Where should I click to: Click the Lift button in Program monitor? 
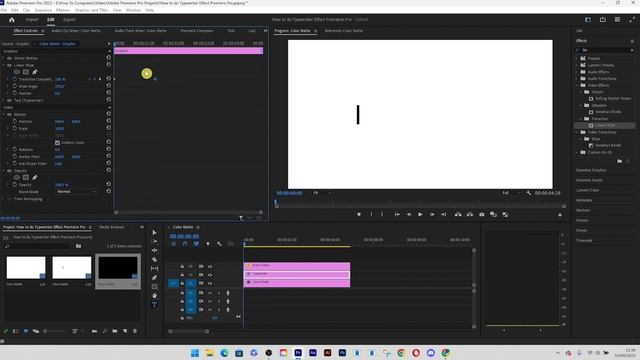(x=458, y=214)
